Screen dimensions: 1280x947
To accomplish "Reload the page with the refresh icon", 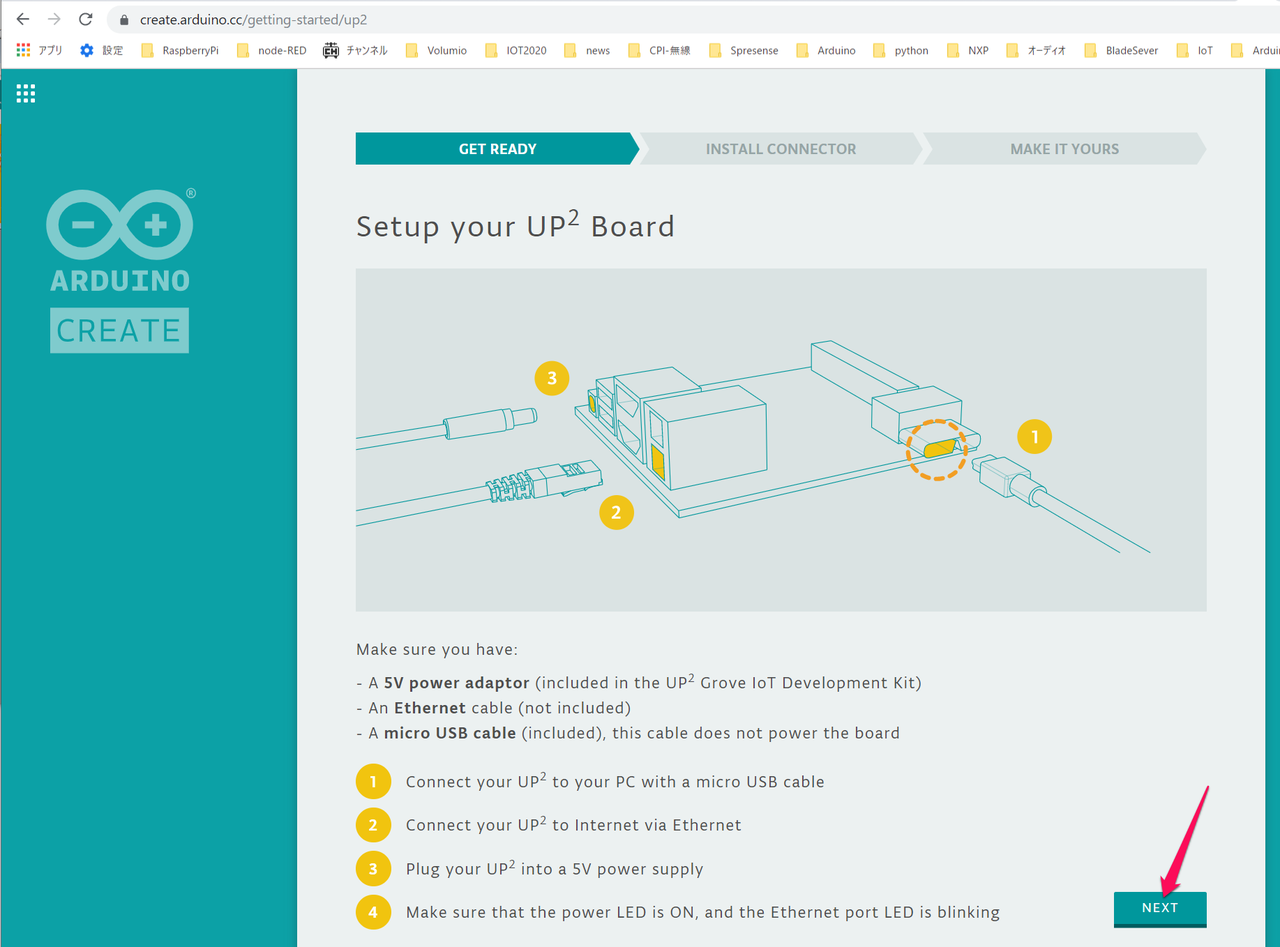I will click(x=86, y=19).
